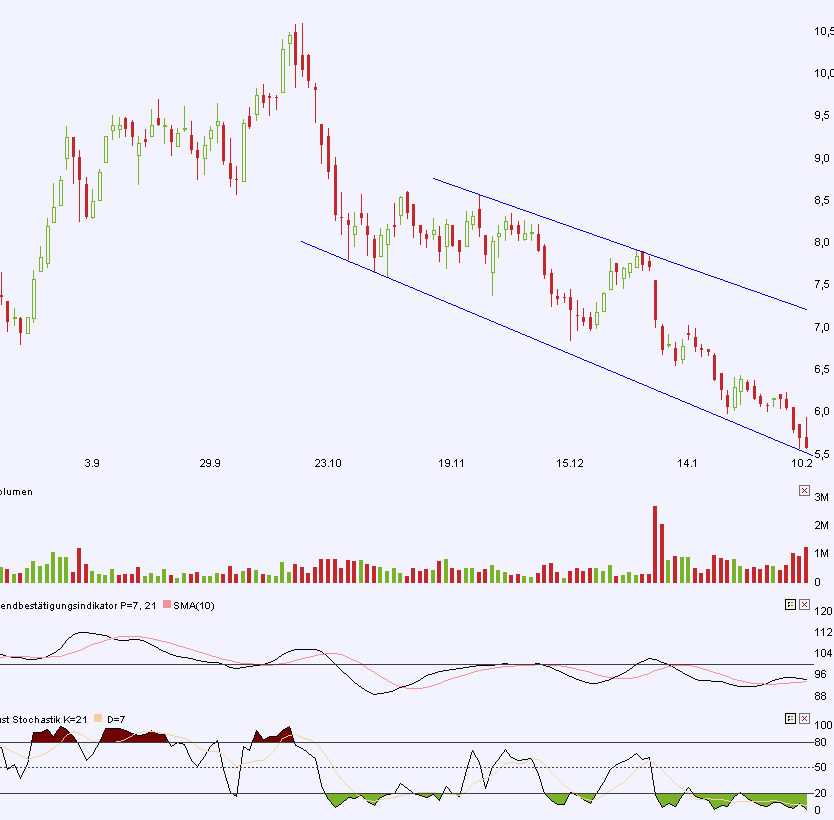Click the orange D=7 legend swatch
Viewport: 834px width, 820px height.
98,718
